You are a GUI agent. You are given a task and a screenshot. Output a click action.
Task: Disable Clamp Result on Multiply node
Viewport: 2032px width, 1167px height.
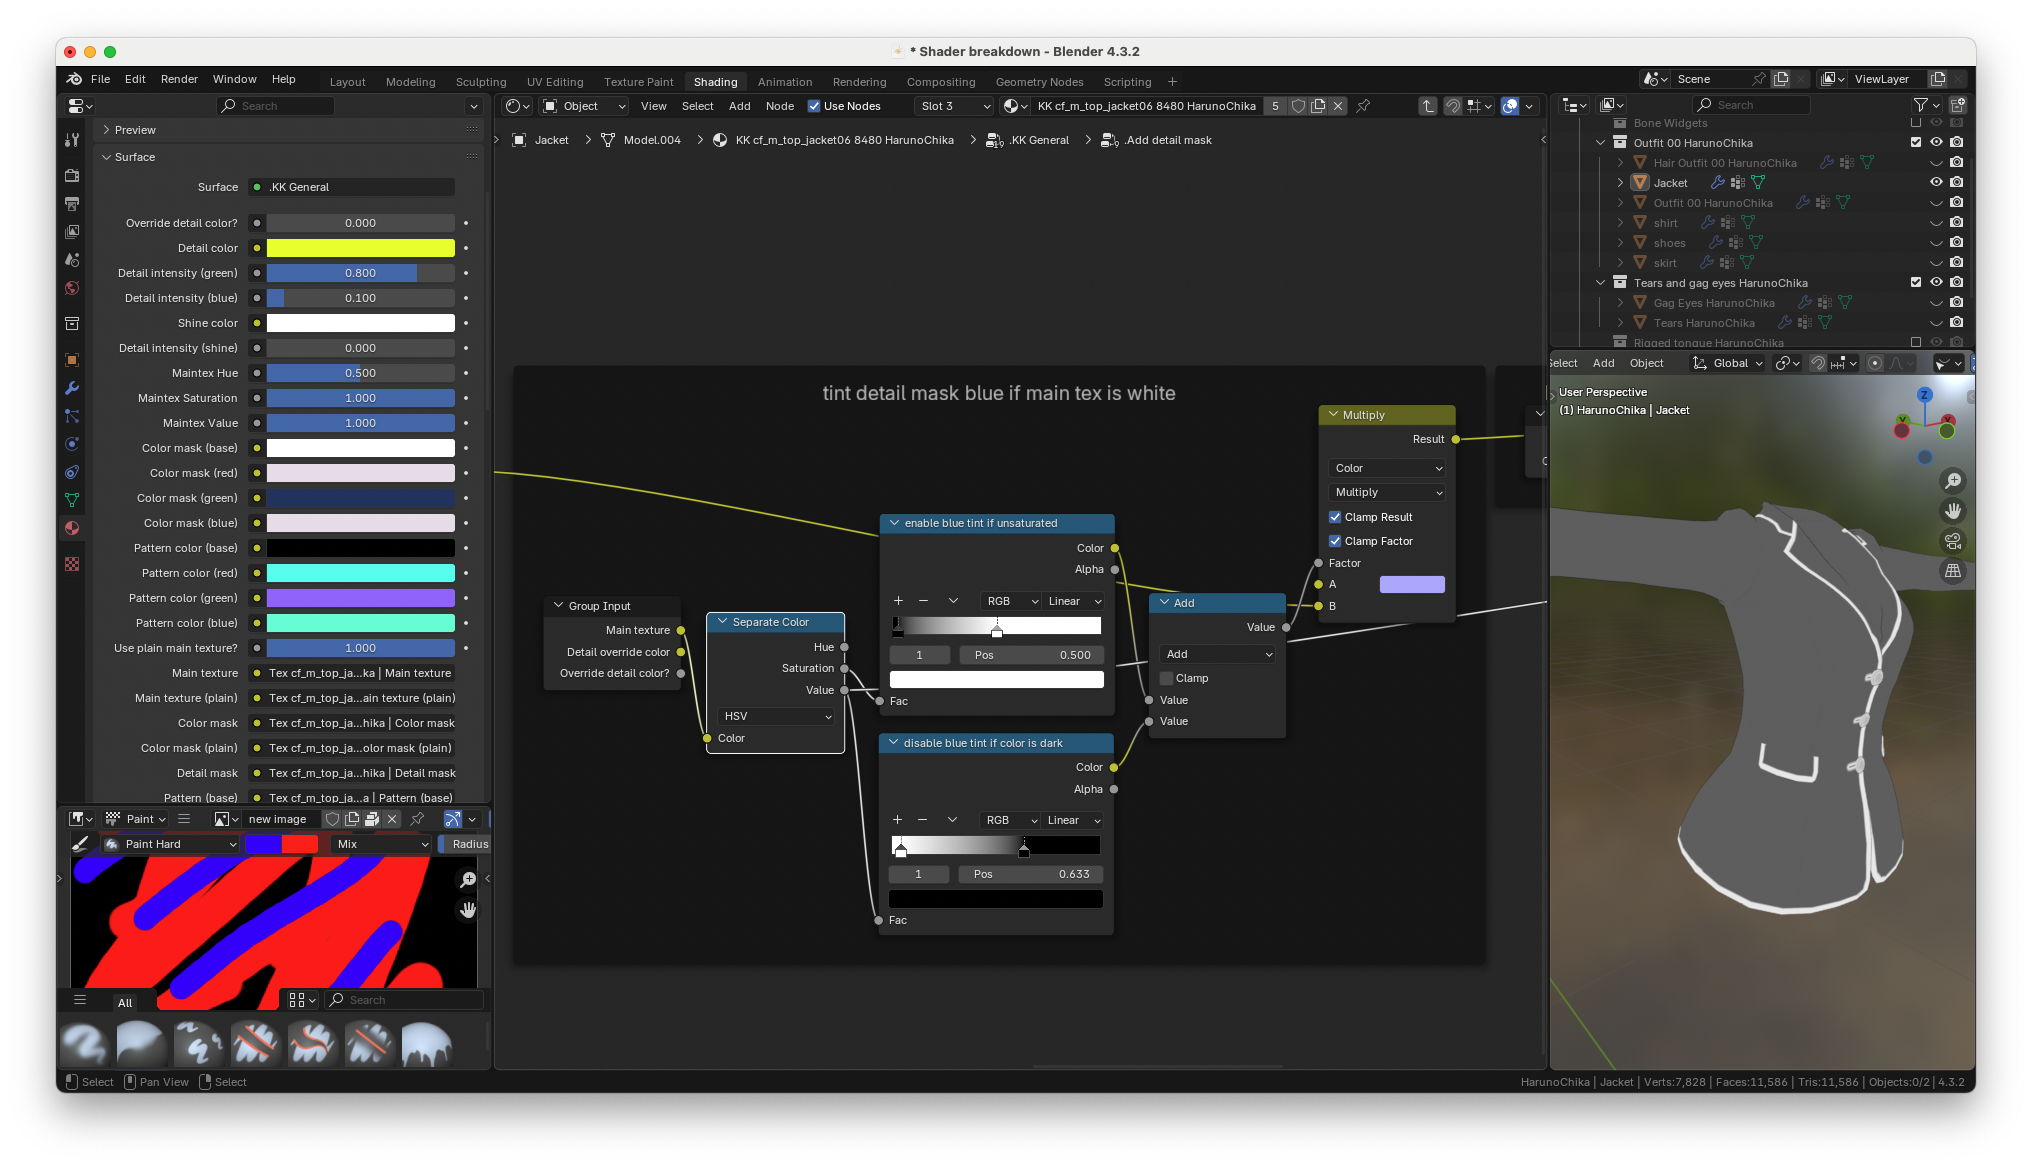(x=1335, y=517)
